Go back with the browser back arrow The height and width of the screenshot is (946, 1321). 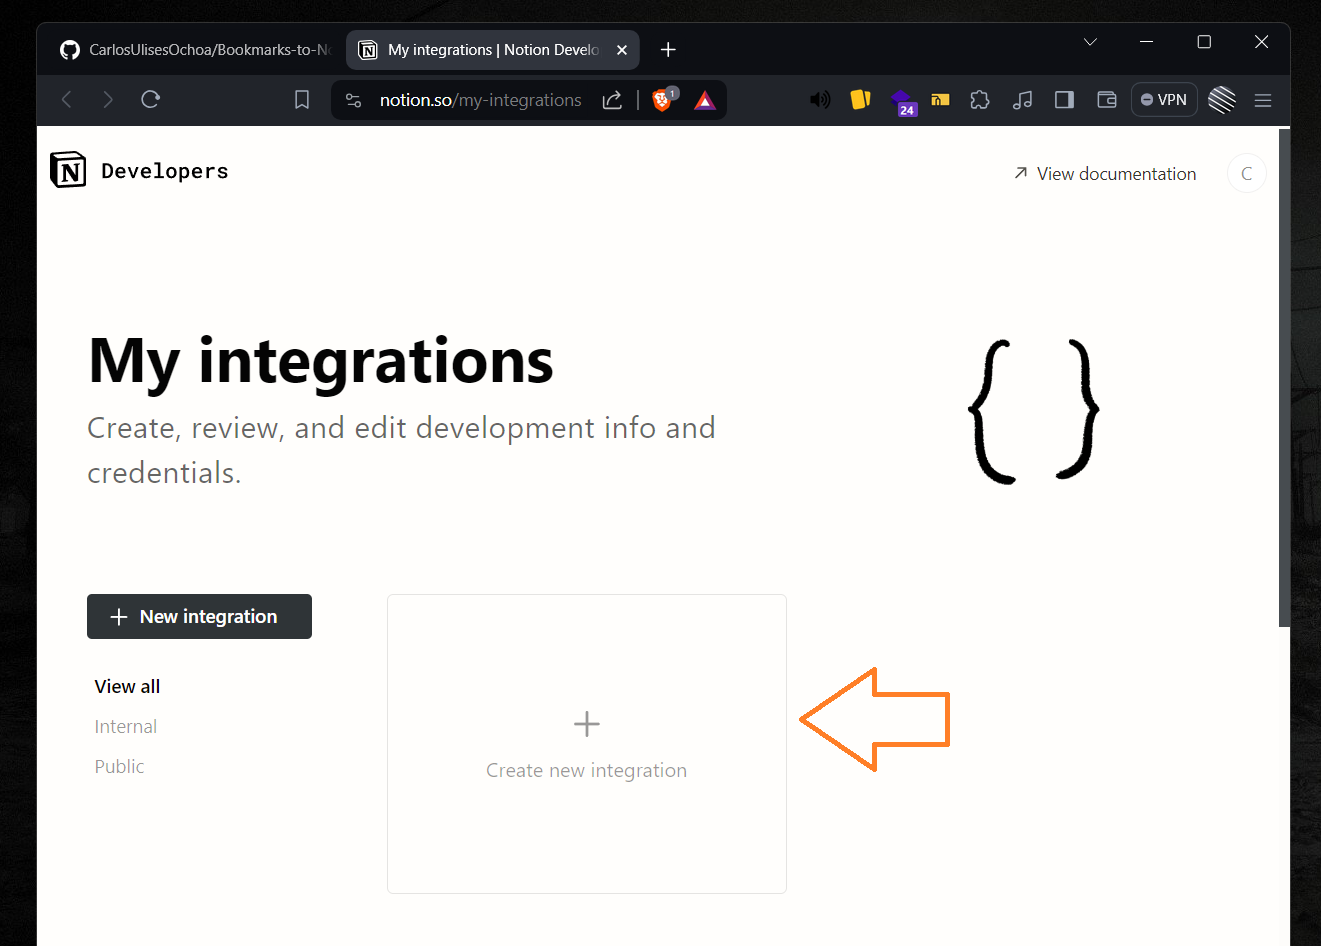pyautogui.click(x=67, y=99)
